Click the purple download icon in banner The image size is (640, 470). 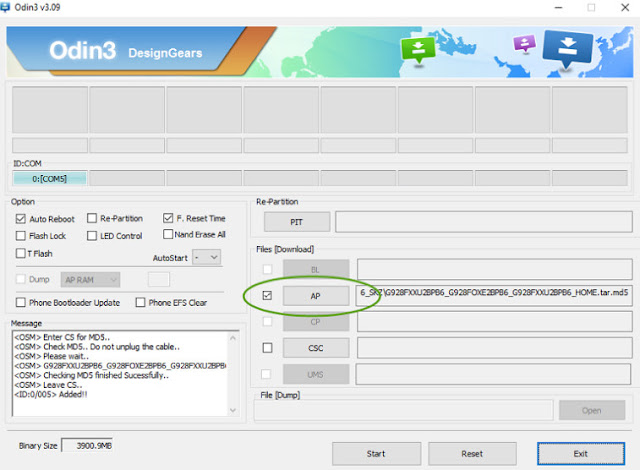point(524,43)
